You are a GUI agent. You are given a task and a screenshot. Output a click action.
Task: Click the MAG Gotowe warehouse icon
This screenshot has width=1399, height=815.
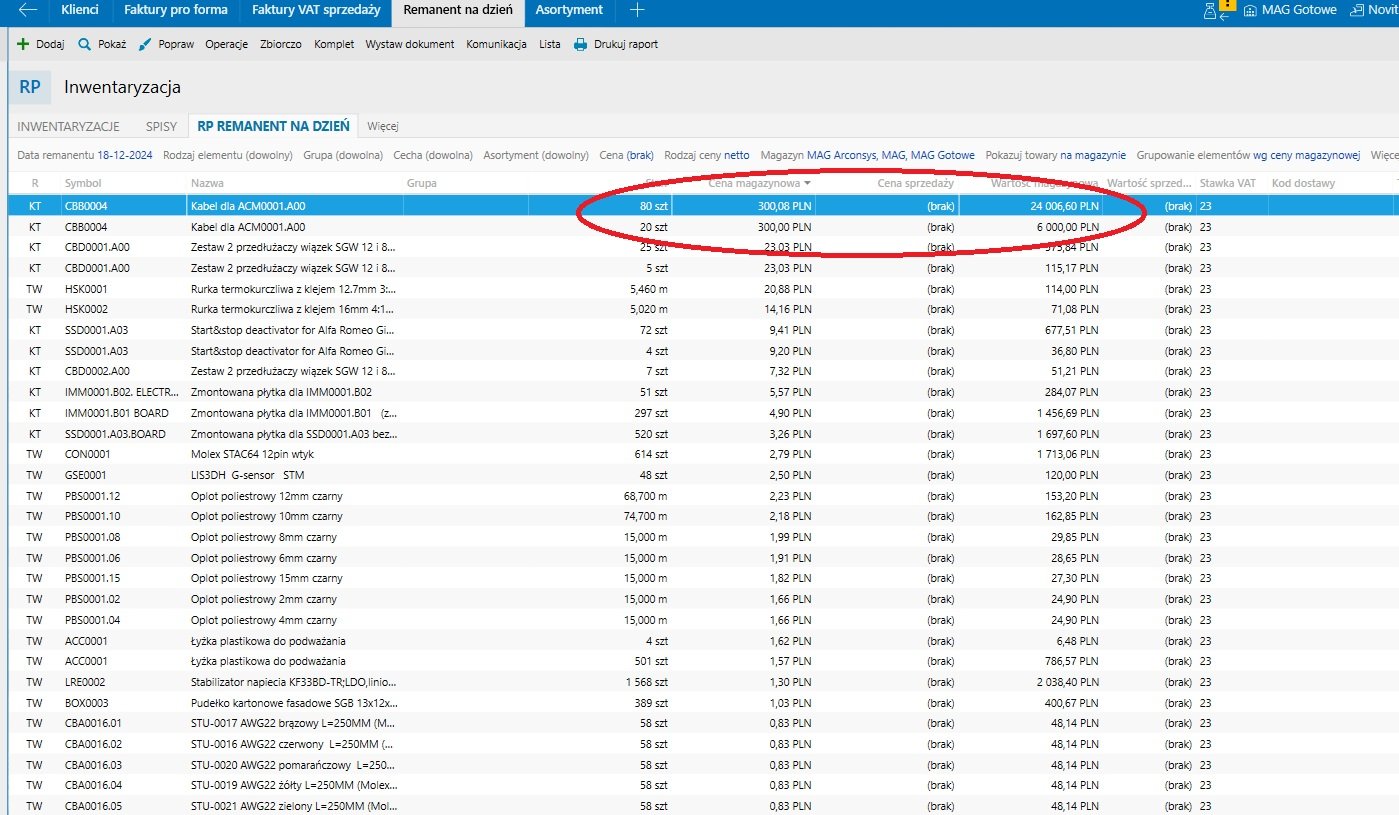[1250, 10]
